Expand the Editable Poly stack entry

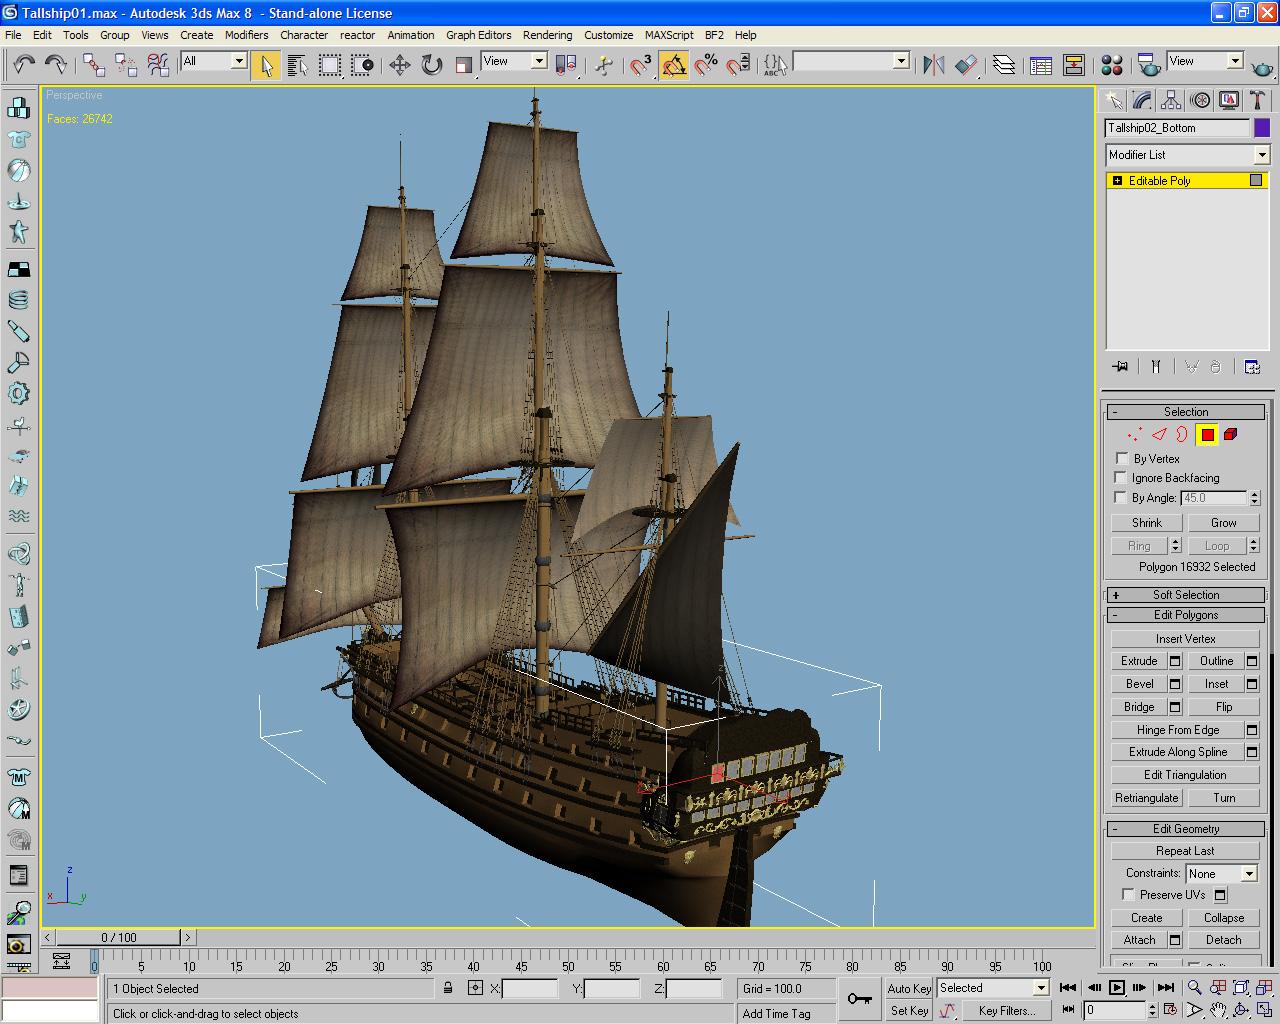[1117, 181]
